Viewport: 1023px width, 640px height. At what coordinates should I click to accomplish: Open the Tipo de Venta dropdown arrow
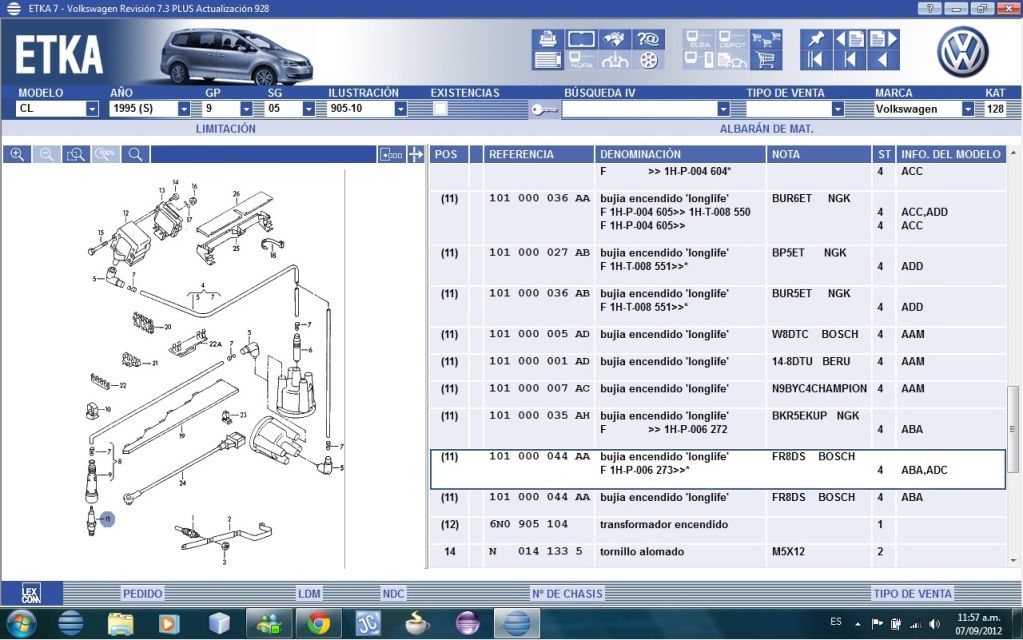[838, 109]
